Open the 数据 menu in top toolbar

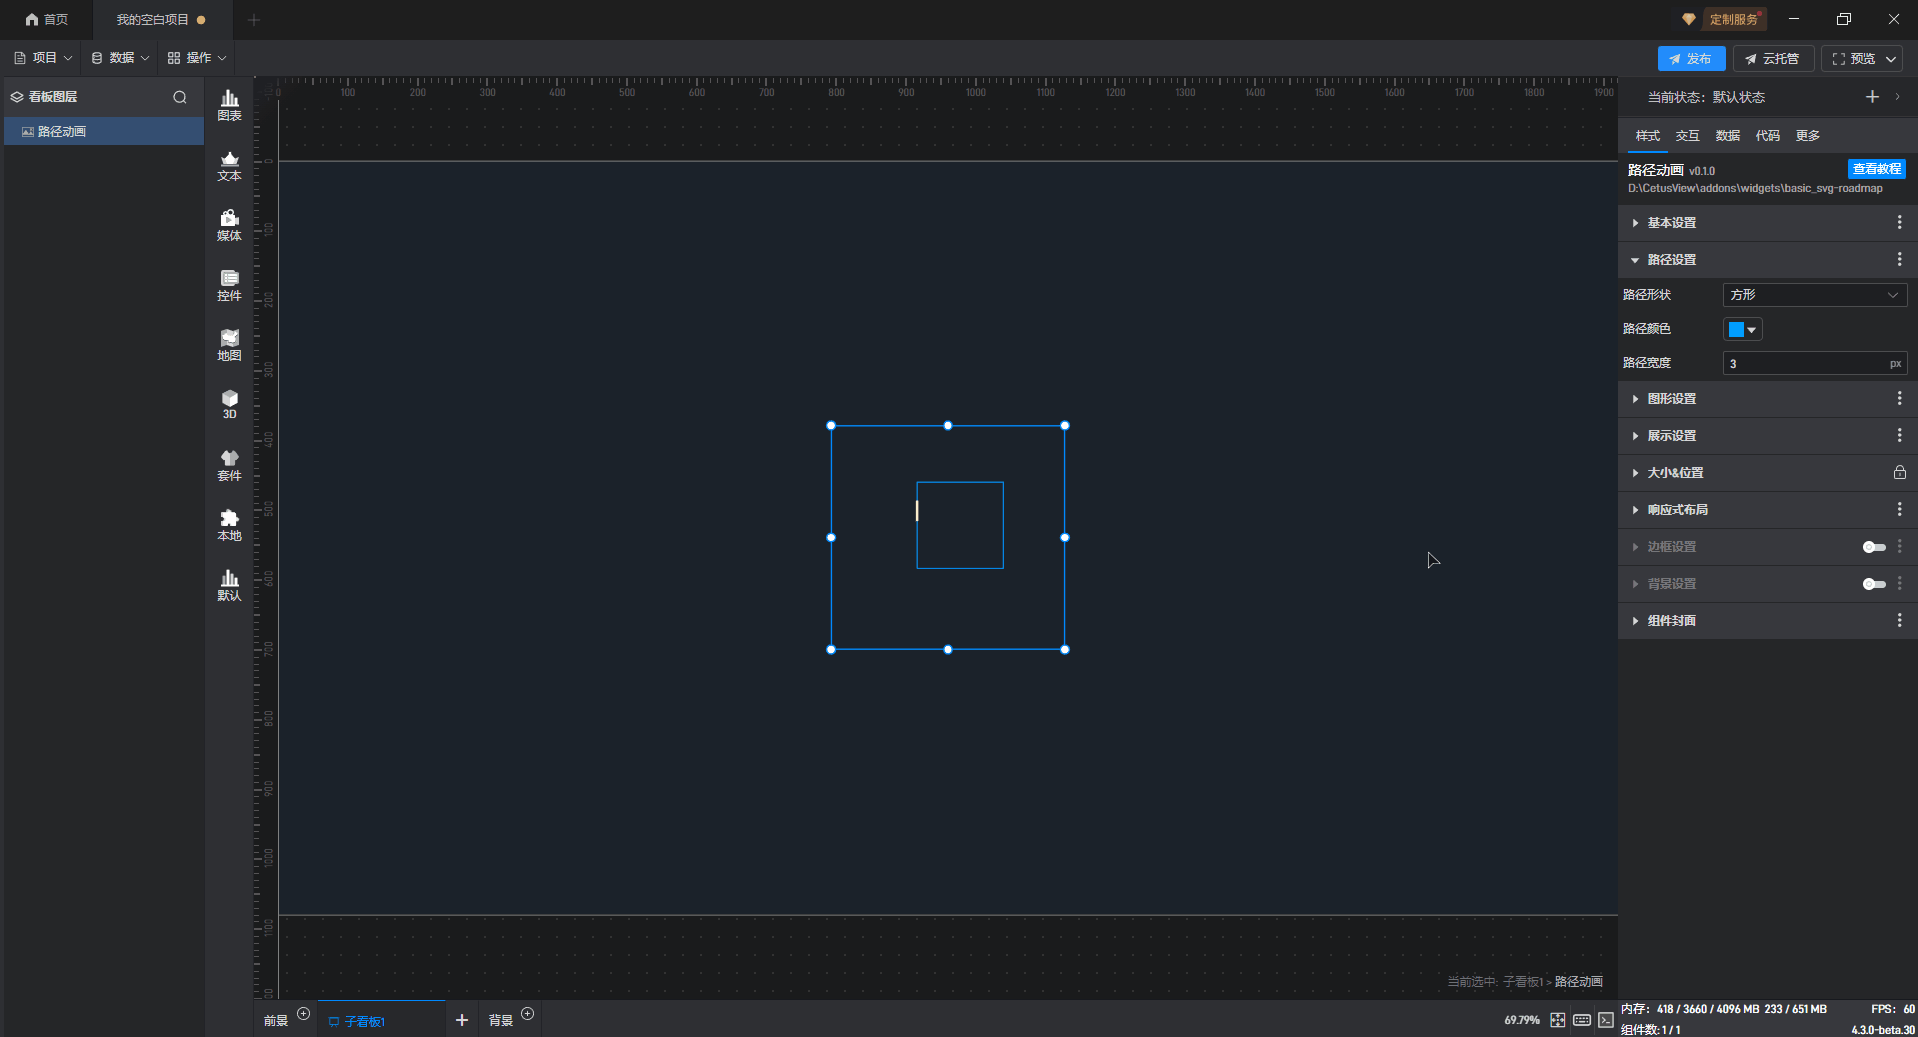120,58
